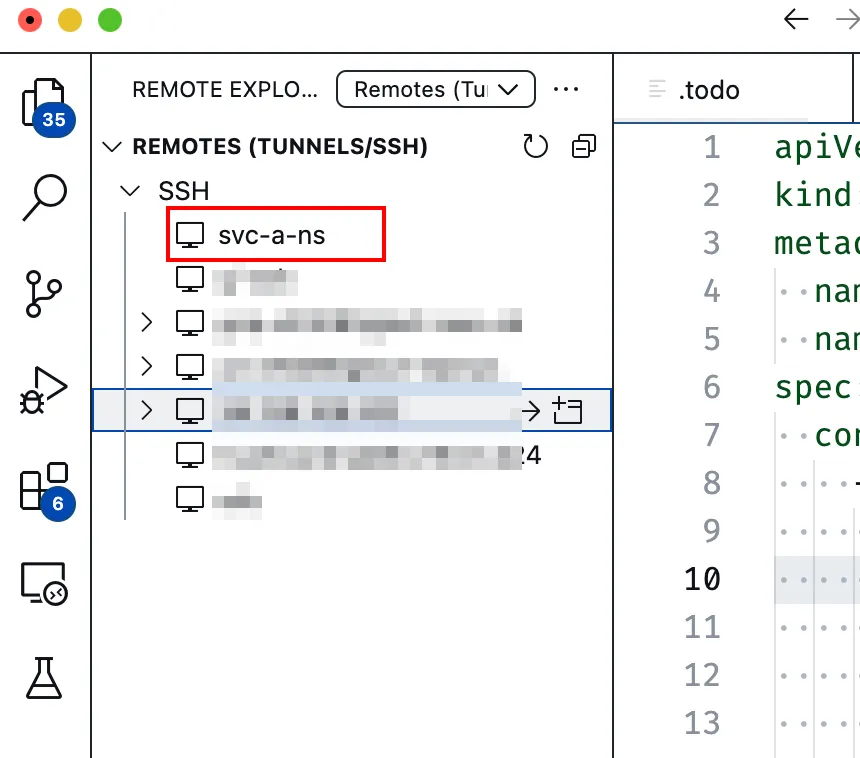Go back with navigation arrow
860x758 pixels.
[x=796, y=20]
